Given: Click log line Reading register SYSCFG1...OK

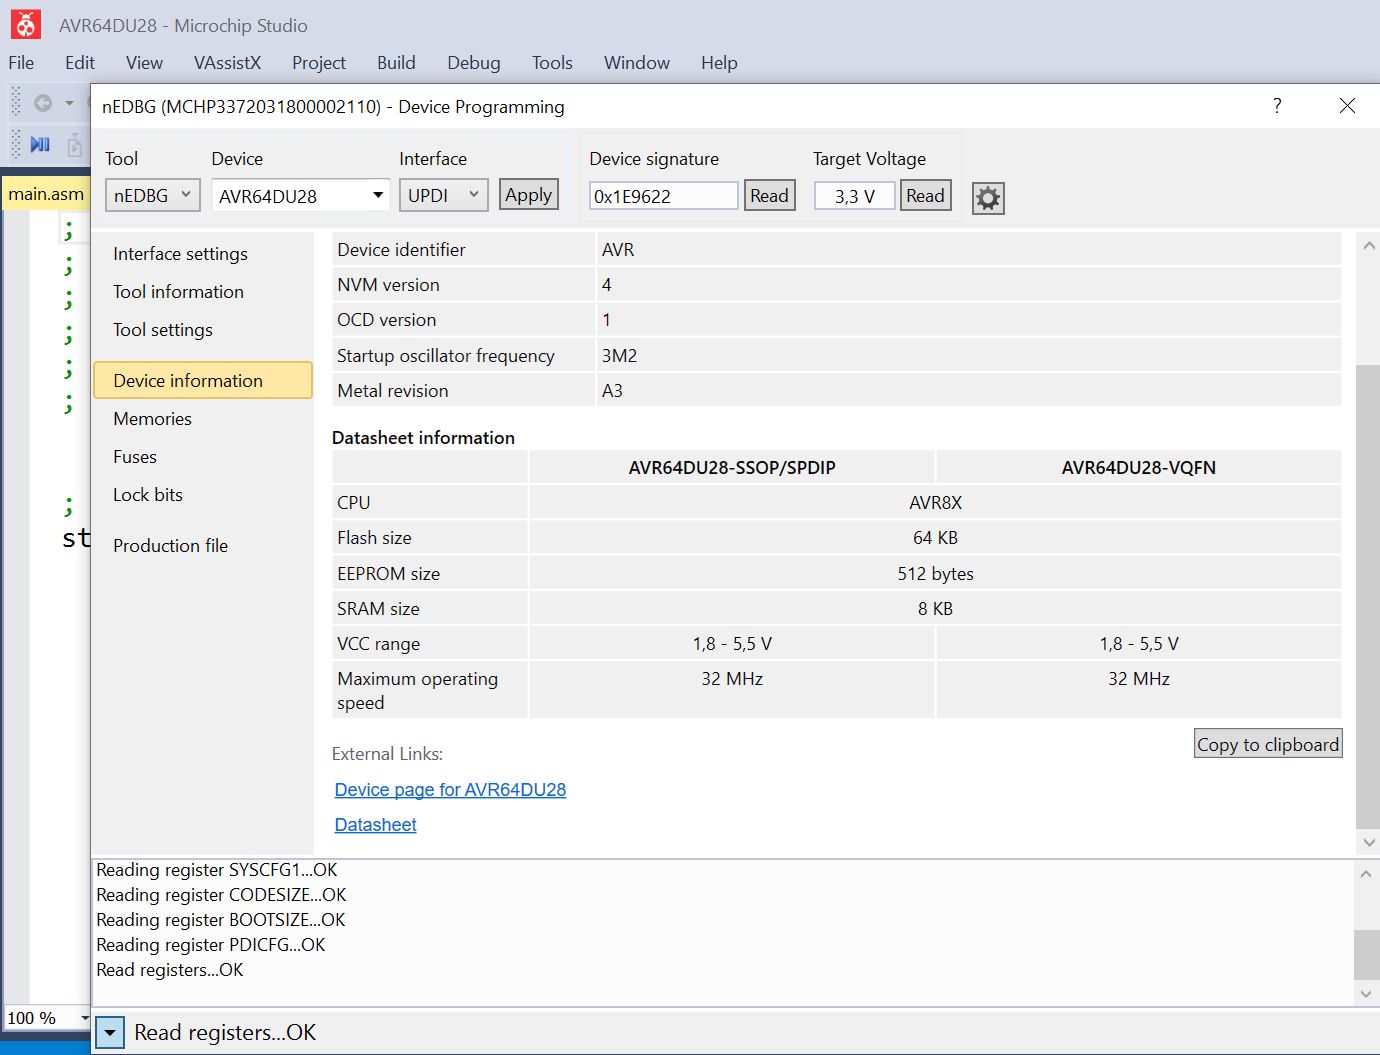Looking at the screenshot, I should click(217, 870).
